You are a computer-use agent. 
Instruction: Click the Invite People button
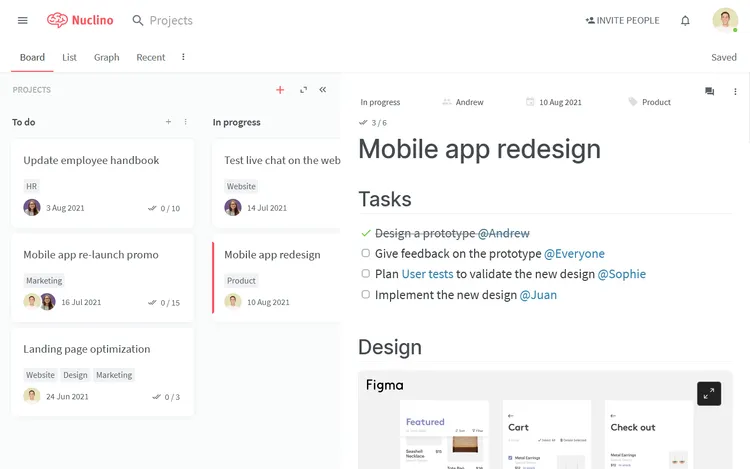coord(622,21)
